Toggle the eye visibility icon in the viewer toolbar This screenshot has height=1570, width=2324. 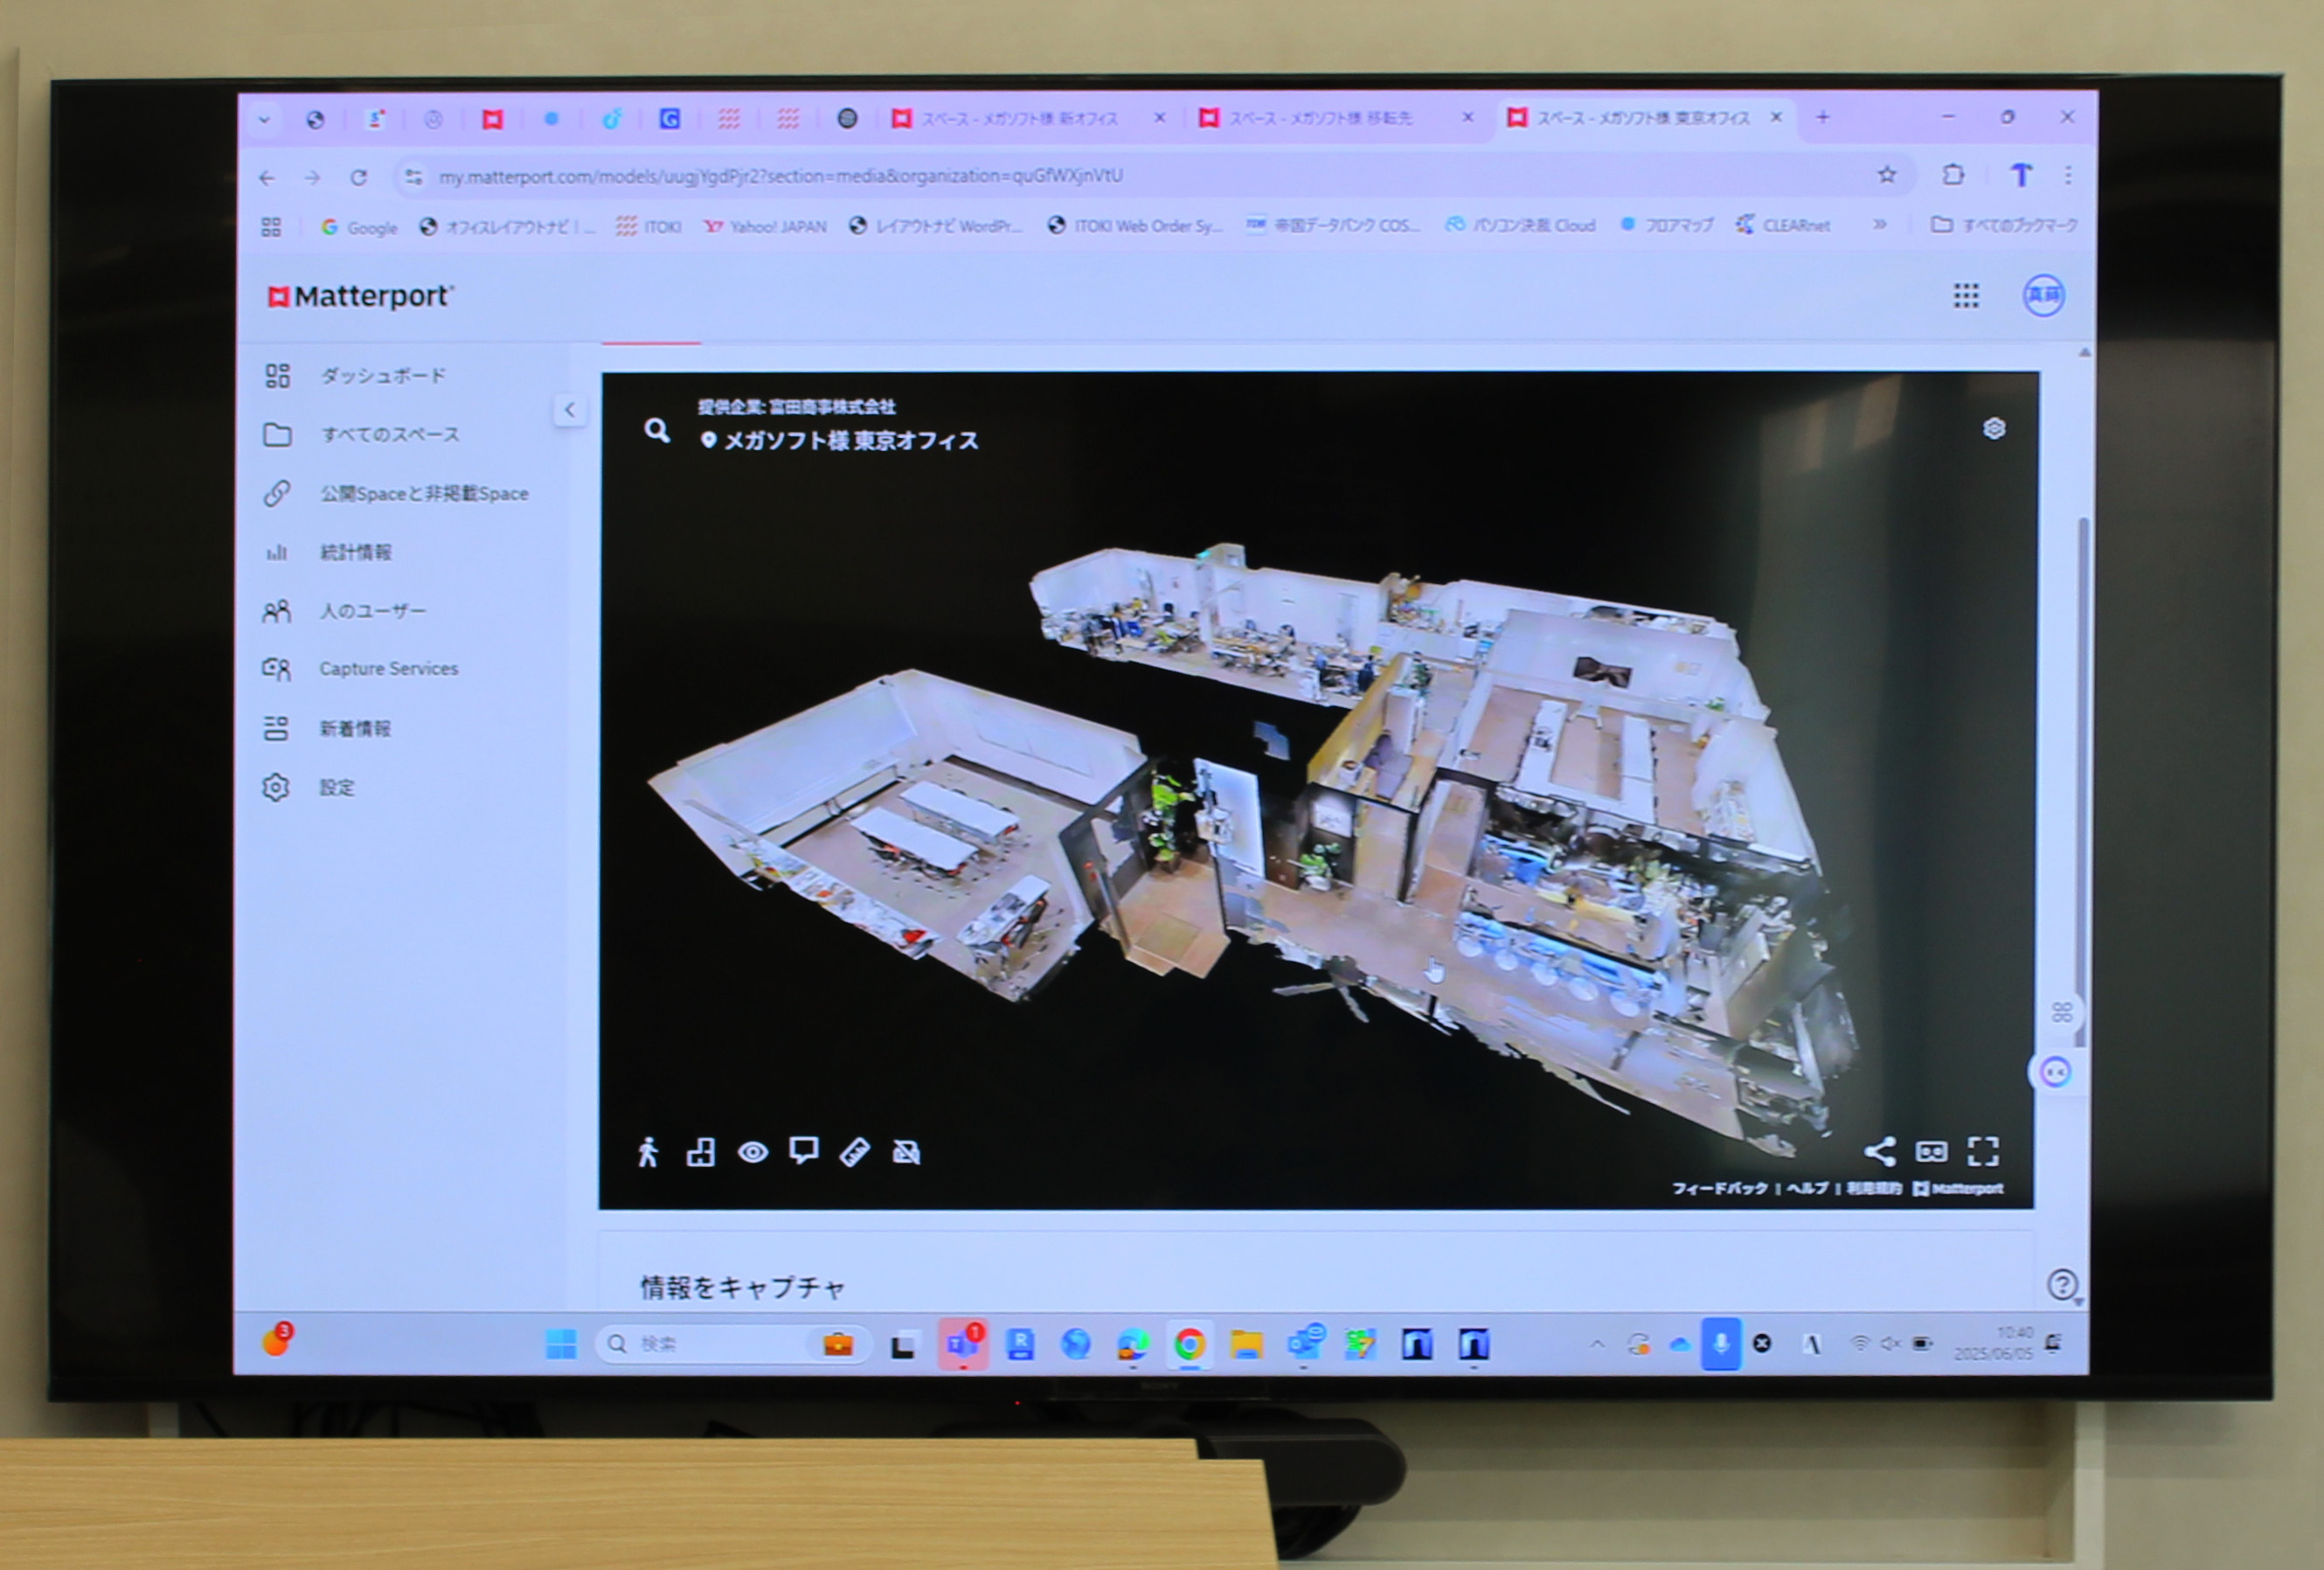point(755,1151)
